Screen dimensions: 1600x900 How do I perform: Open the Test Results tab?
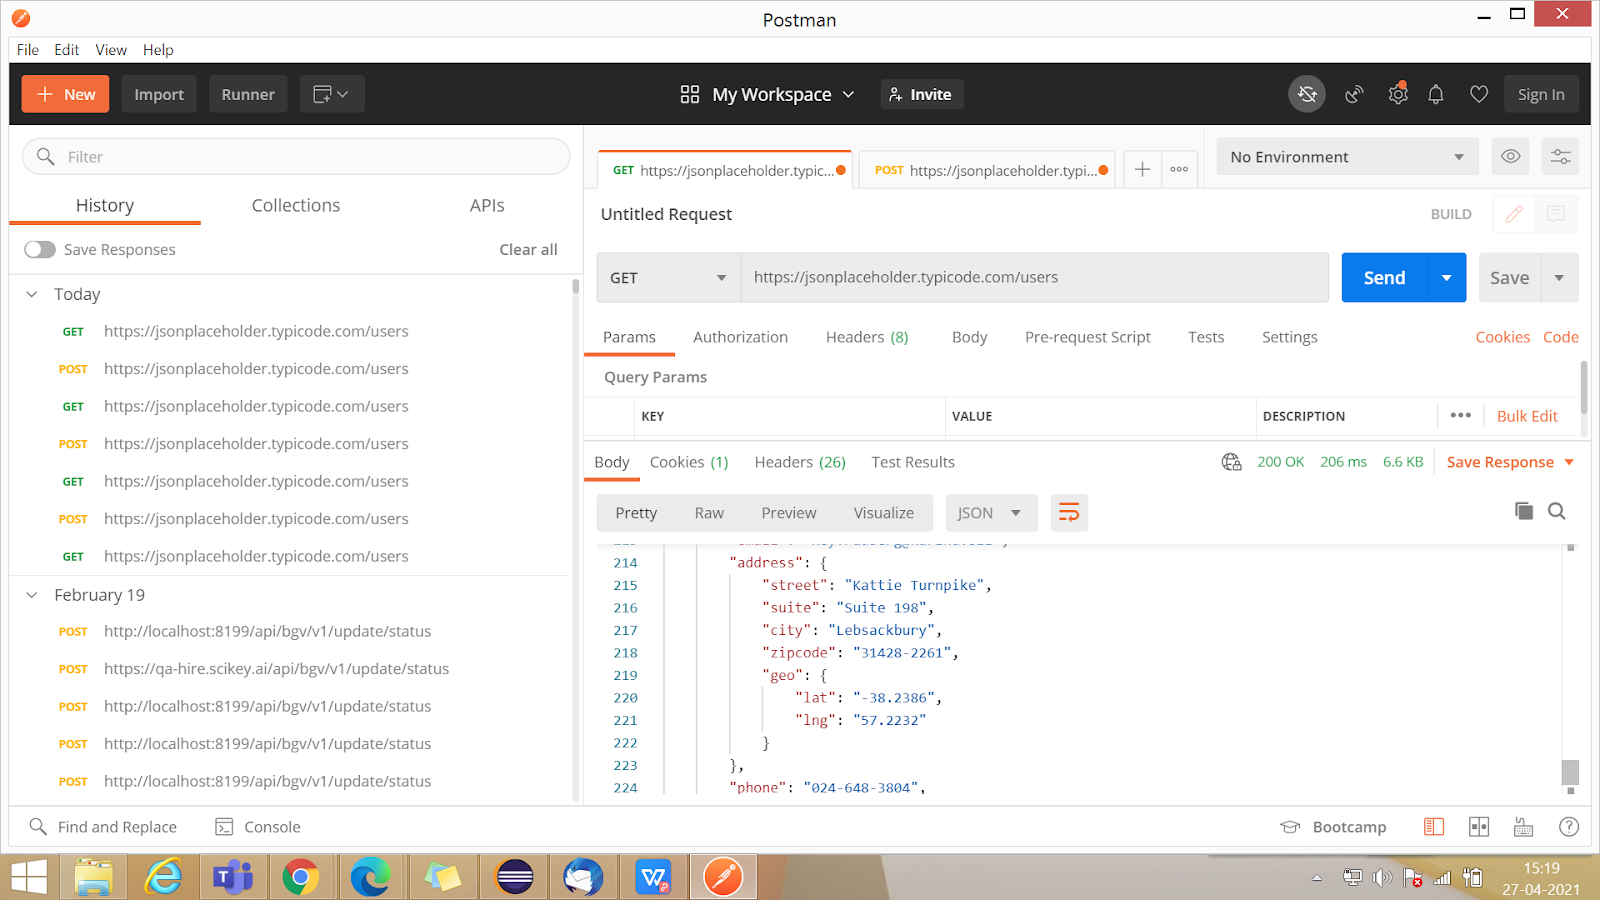(x=913, y=462)
